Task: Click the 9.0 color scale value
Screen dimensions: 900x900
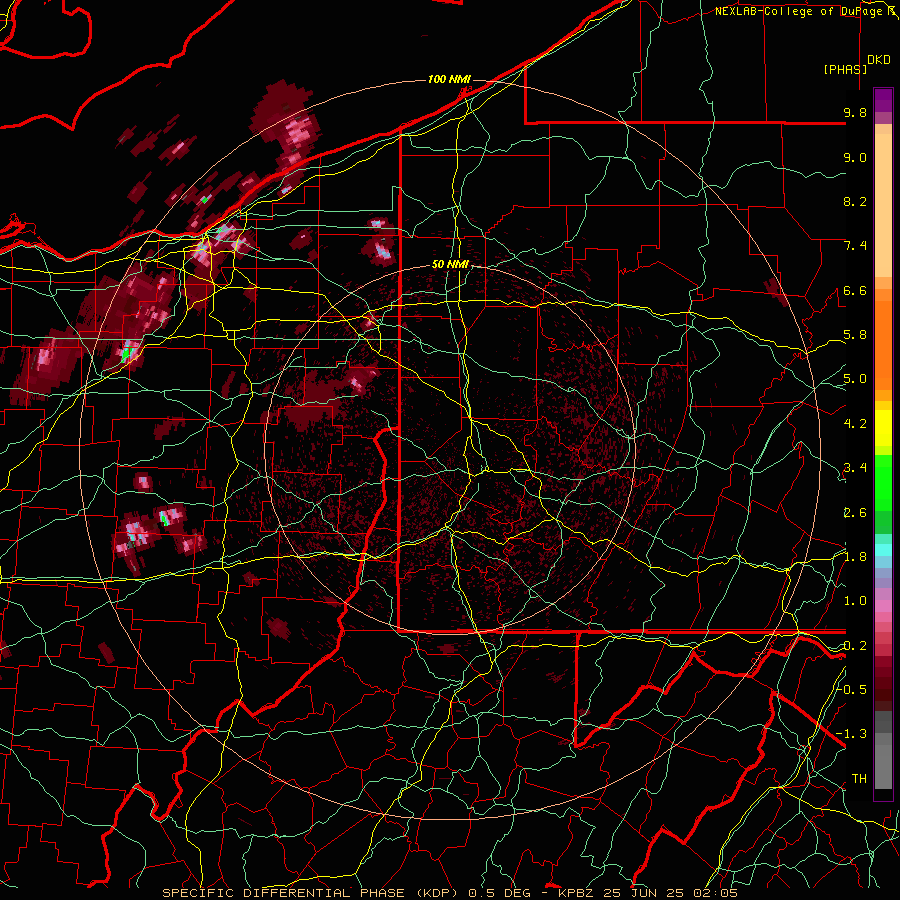Action: tap(855, 157)
